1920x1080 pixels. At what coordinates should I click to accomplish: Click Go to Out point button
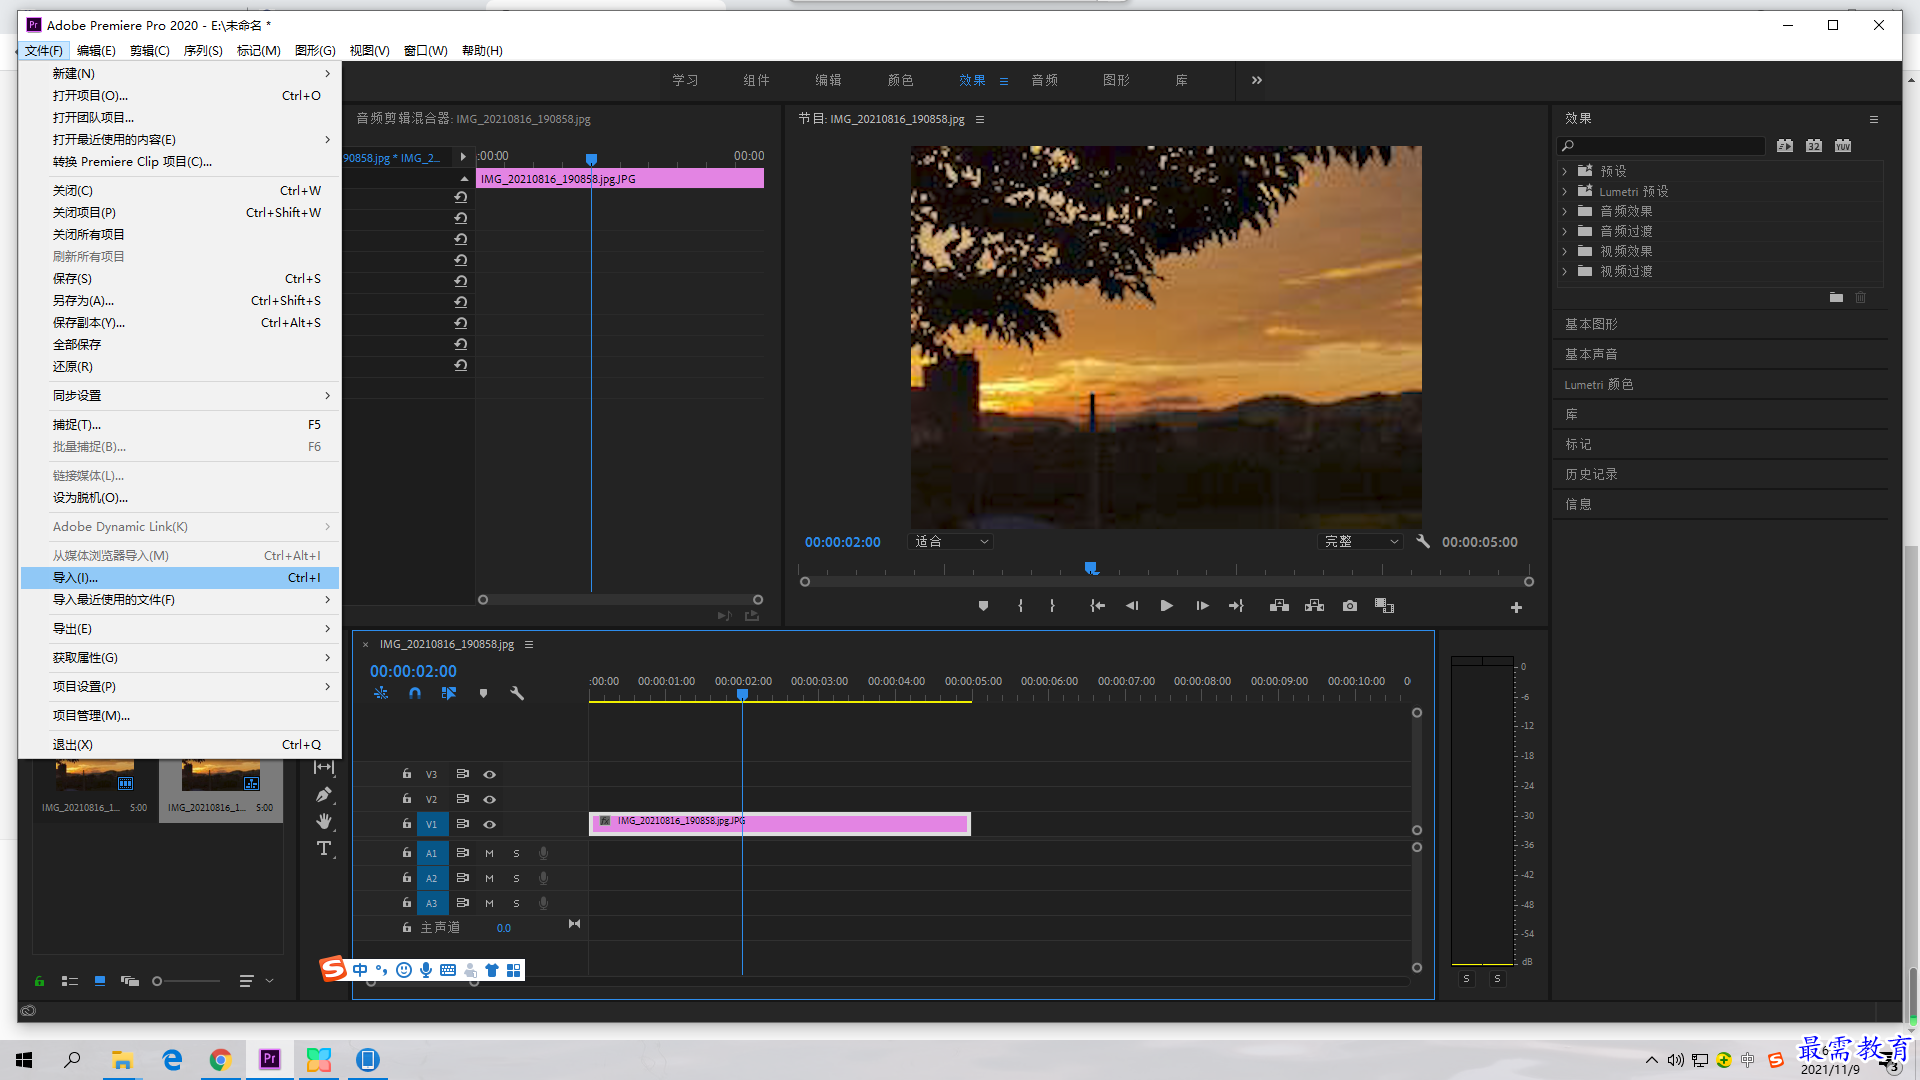point(1237,606)
